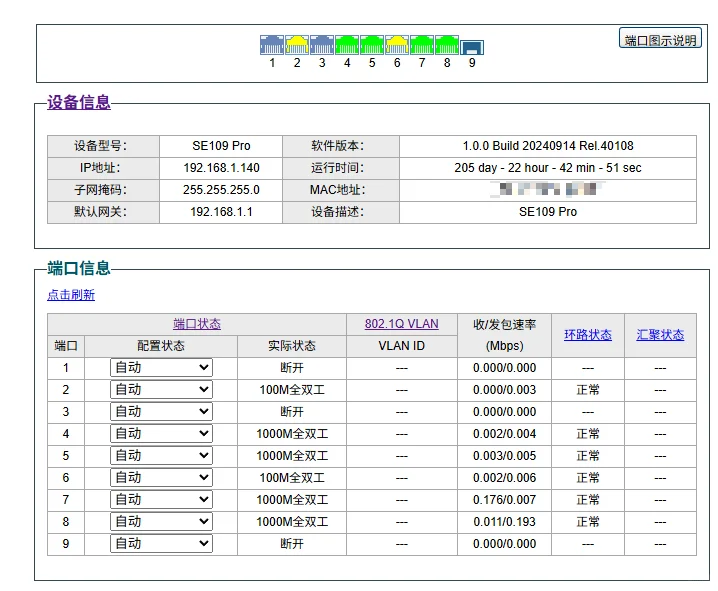Select the 设备描述 label cell
Screen dimensions: 718x591
[x=341, y=212]
